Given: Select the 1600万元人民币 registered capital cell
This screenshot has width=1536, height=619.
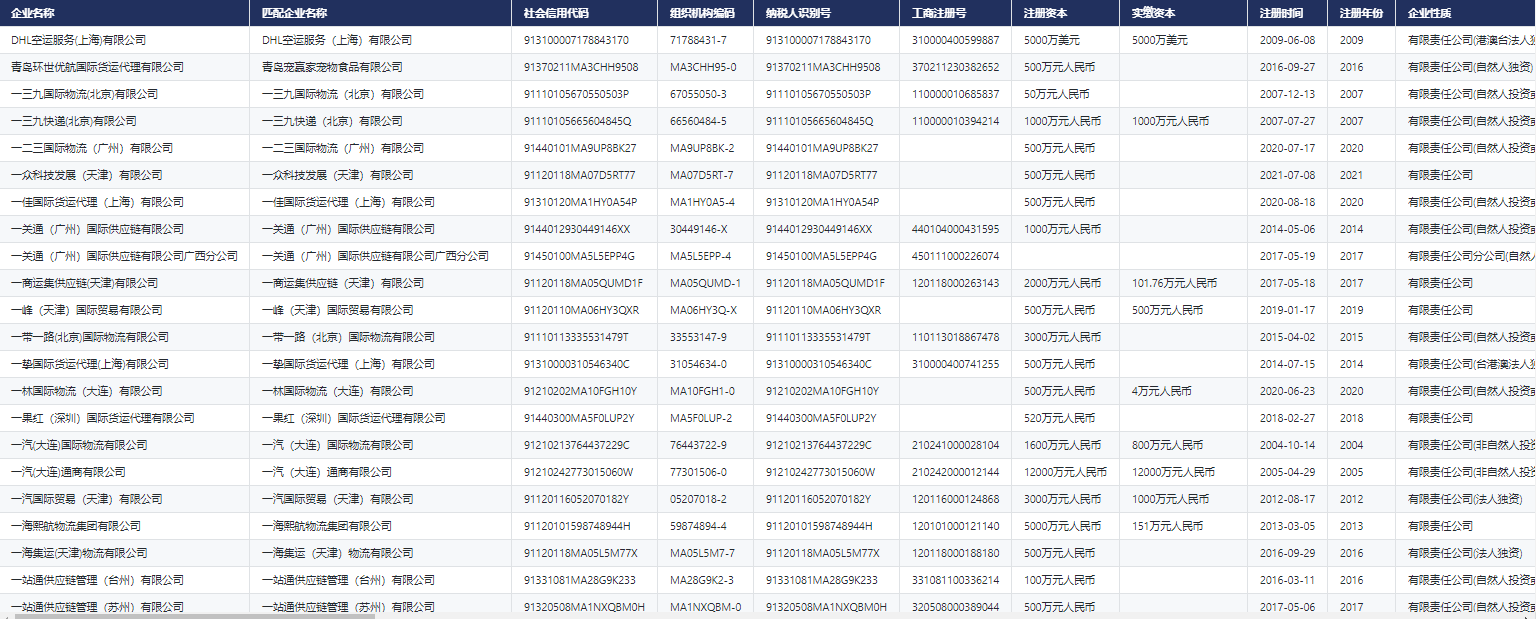Looking at the screenshot, I should click(x=1062, y=445).
